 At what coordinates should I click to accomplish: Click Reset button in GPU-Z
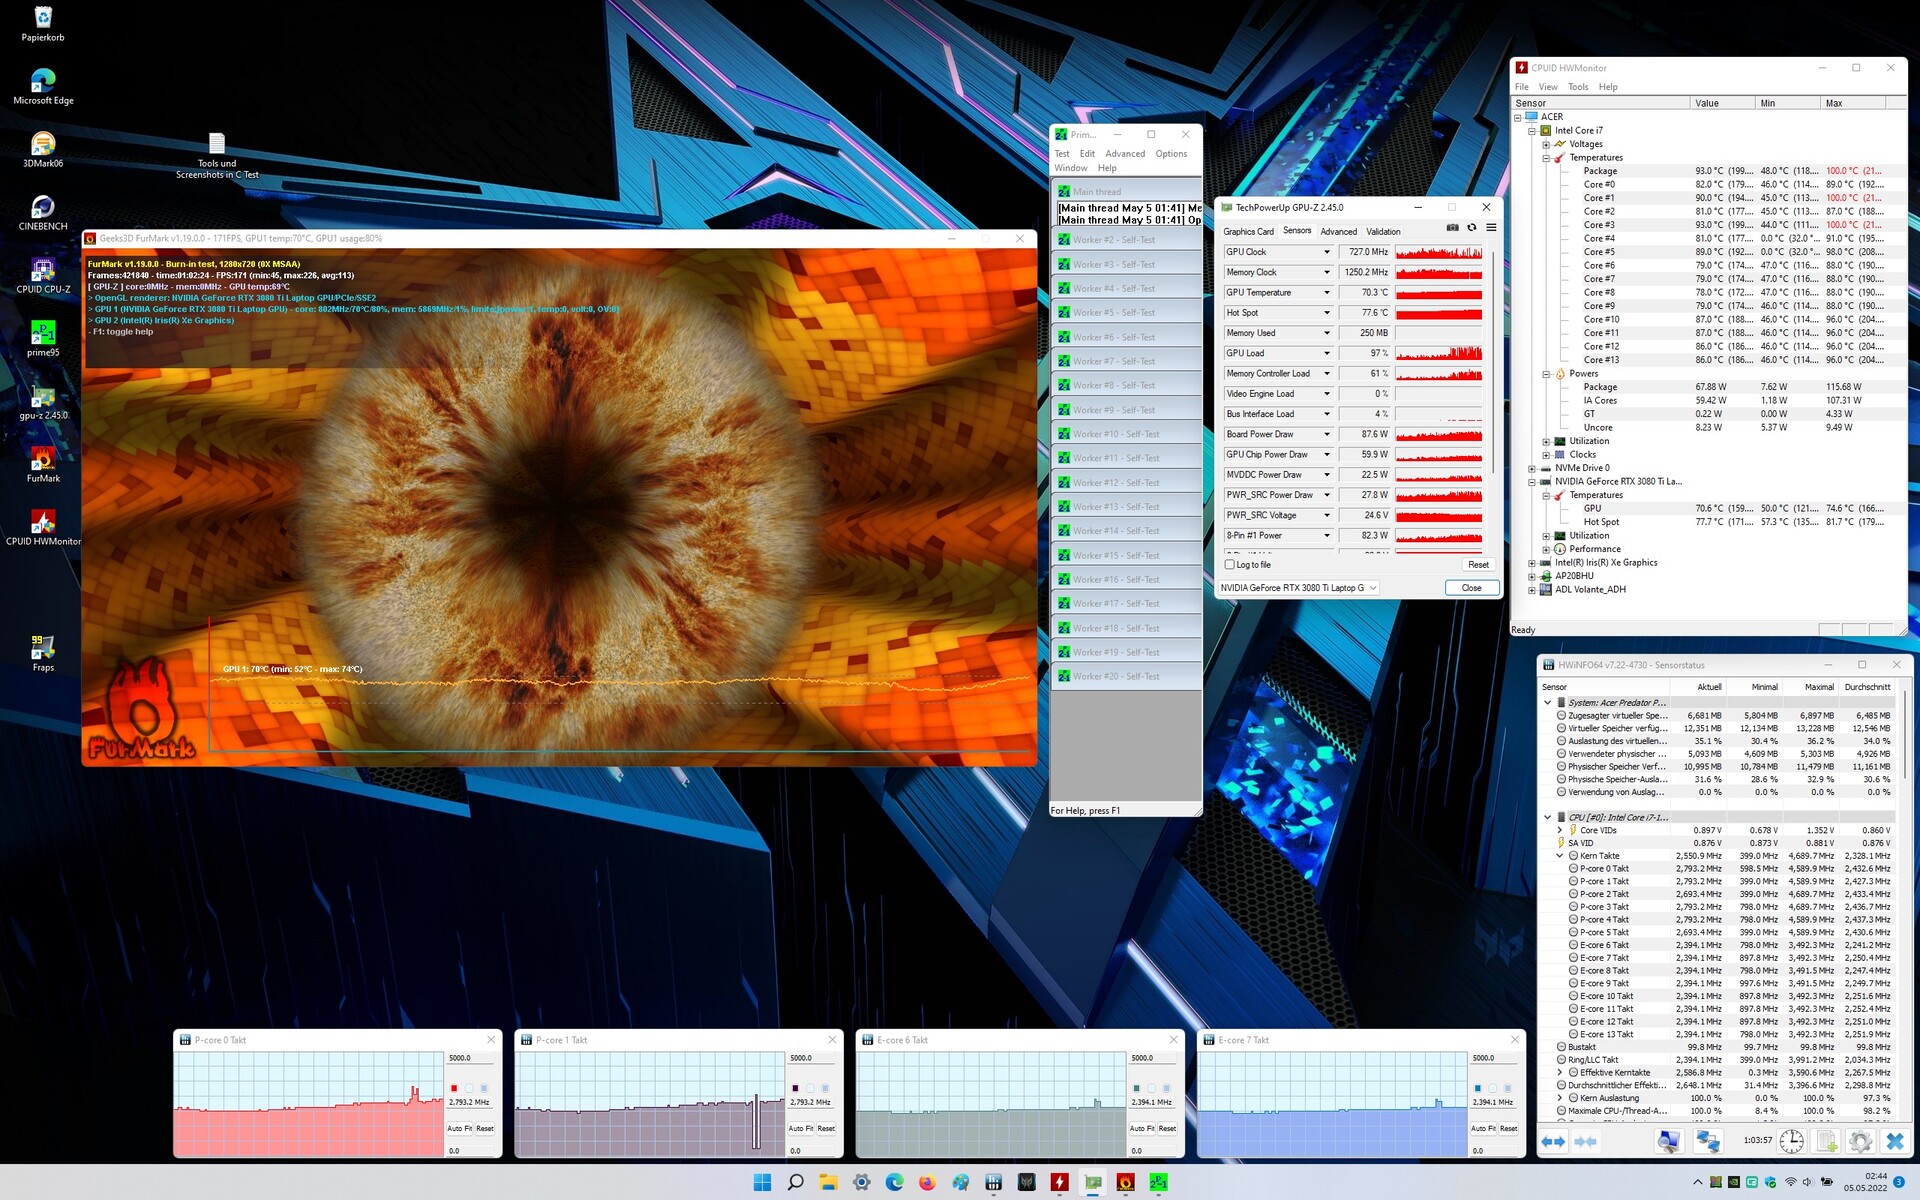(1478, 565)
